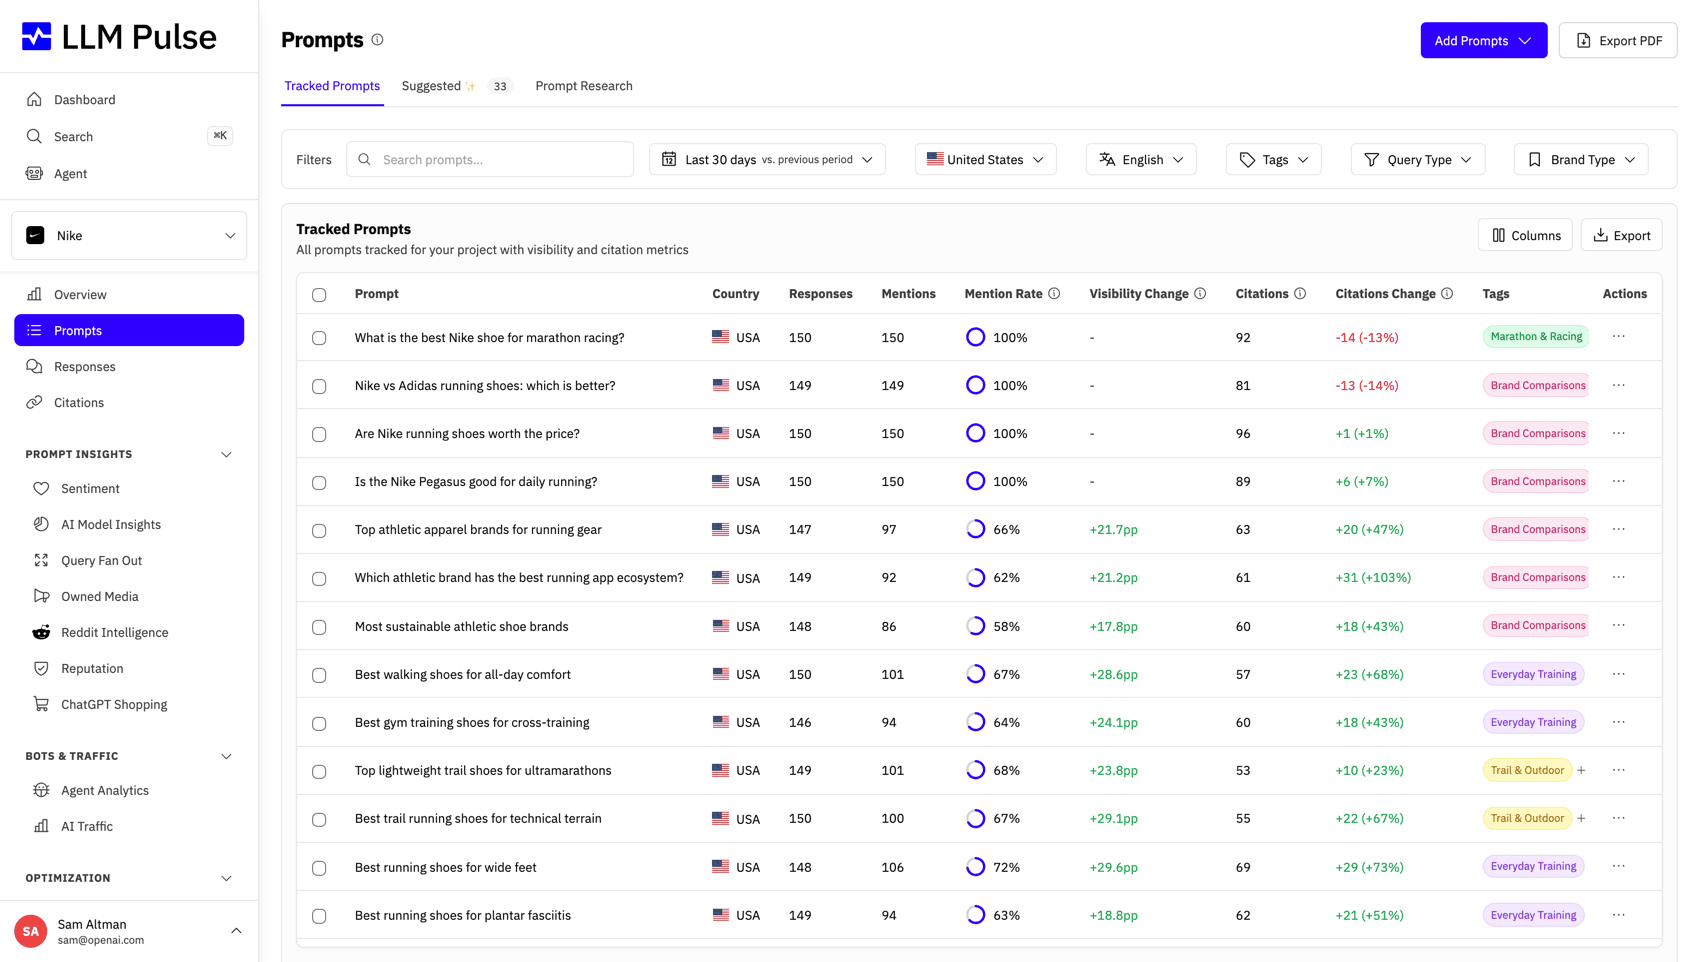Check the marathon racing prompt checkbox
Screen dimensions: 1700x962
[x=319, y=338]
